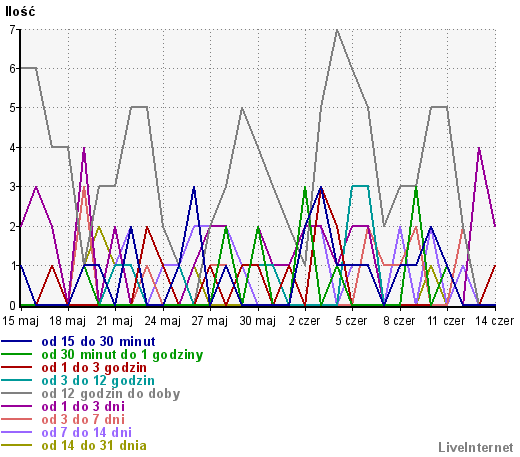Image resolution: width=520 pixels, height=457 pixels.
Task: Click the '18 maj' date label
Action: 68,321
